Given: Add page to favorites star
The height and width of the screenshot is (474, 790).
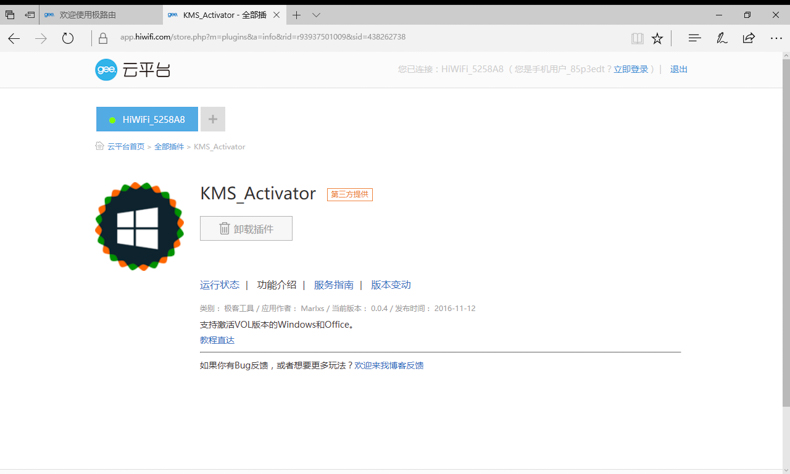Looking at the screenshot, I should click(x=657, y=38).
